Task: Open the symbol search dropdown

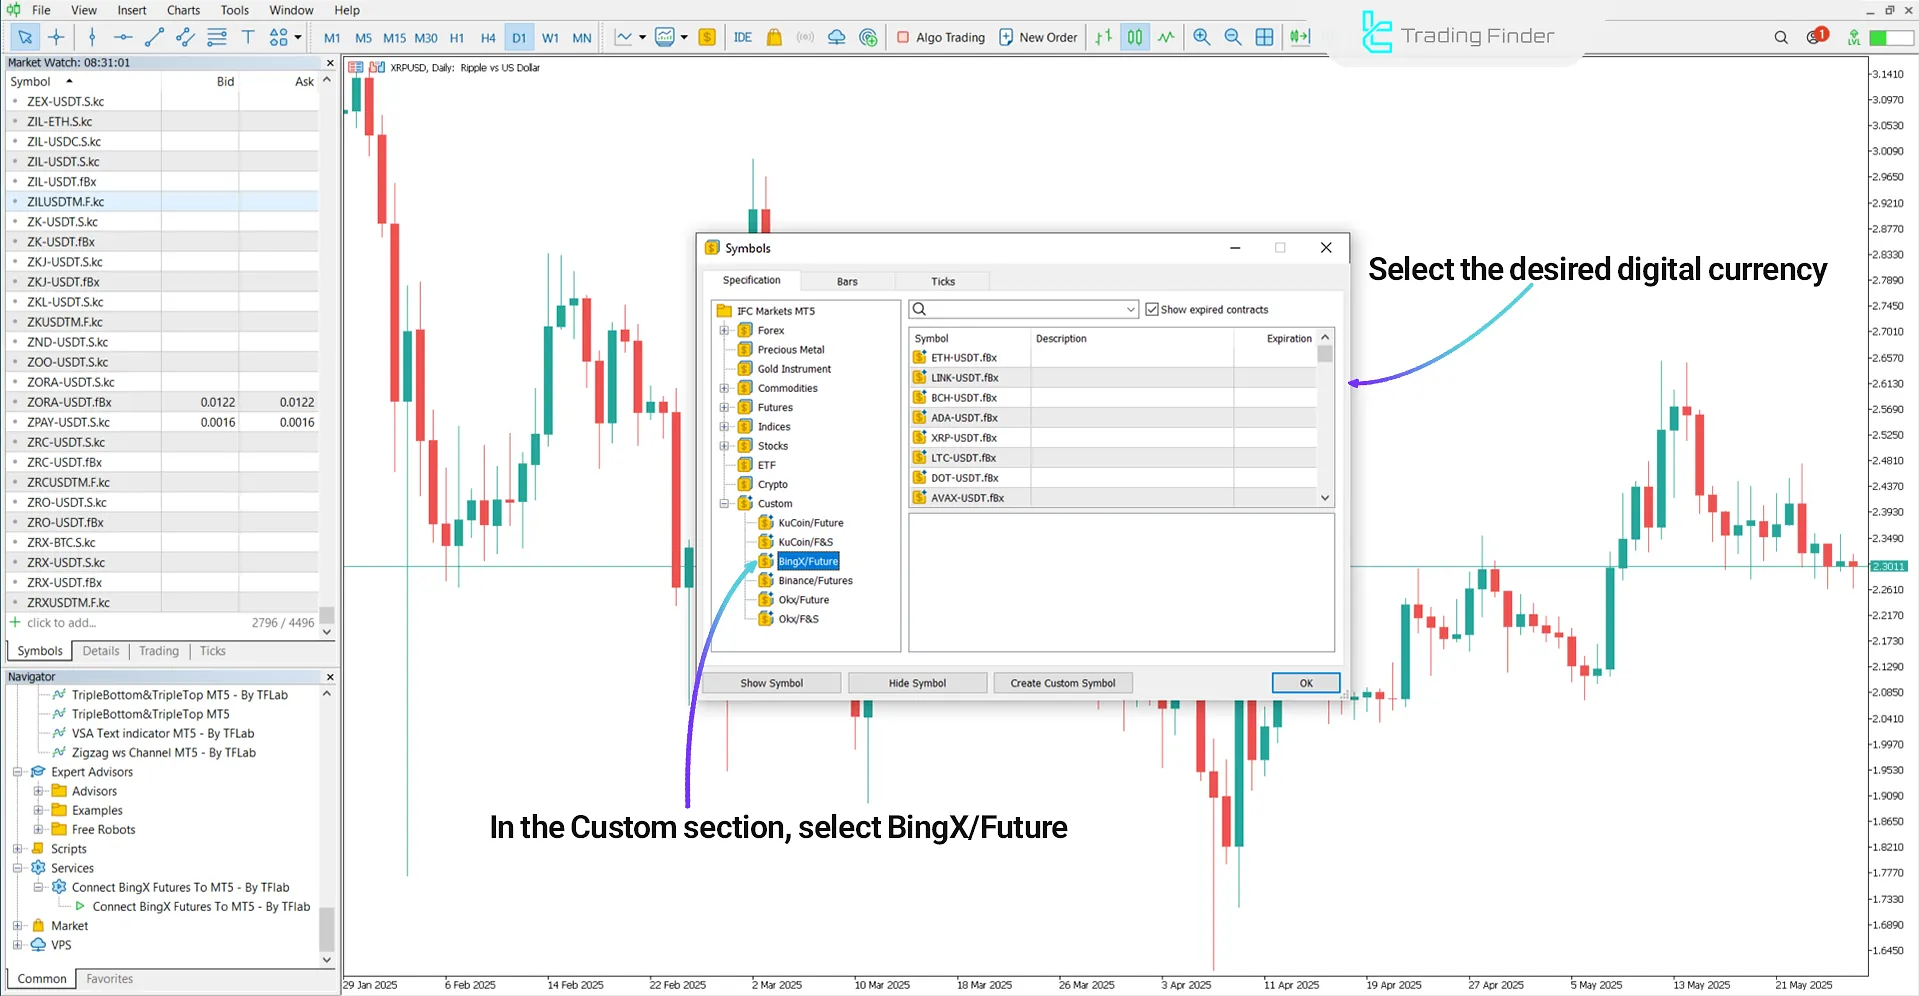Action: pos(1130,309)
